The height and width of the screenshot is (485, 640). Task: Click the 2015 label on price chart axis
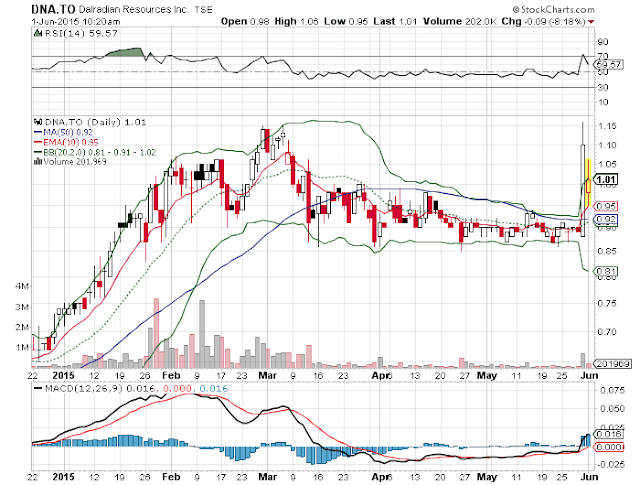coord(64,375)
